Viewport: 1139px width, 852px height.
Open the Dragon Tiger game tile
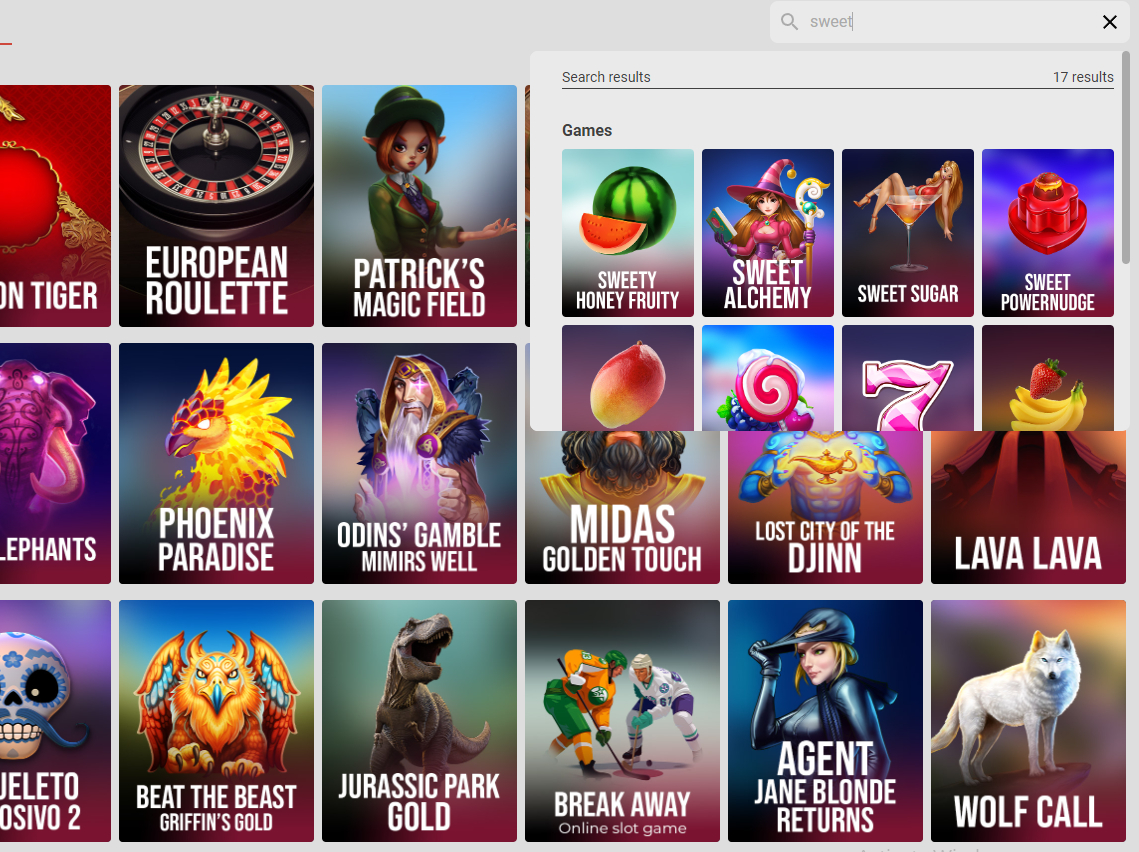pyautogui.click(x=55, y=206)
